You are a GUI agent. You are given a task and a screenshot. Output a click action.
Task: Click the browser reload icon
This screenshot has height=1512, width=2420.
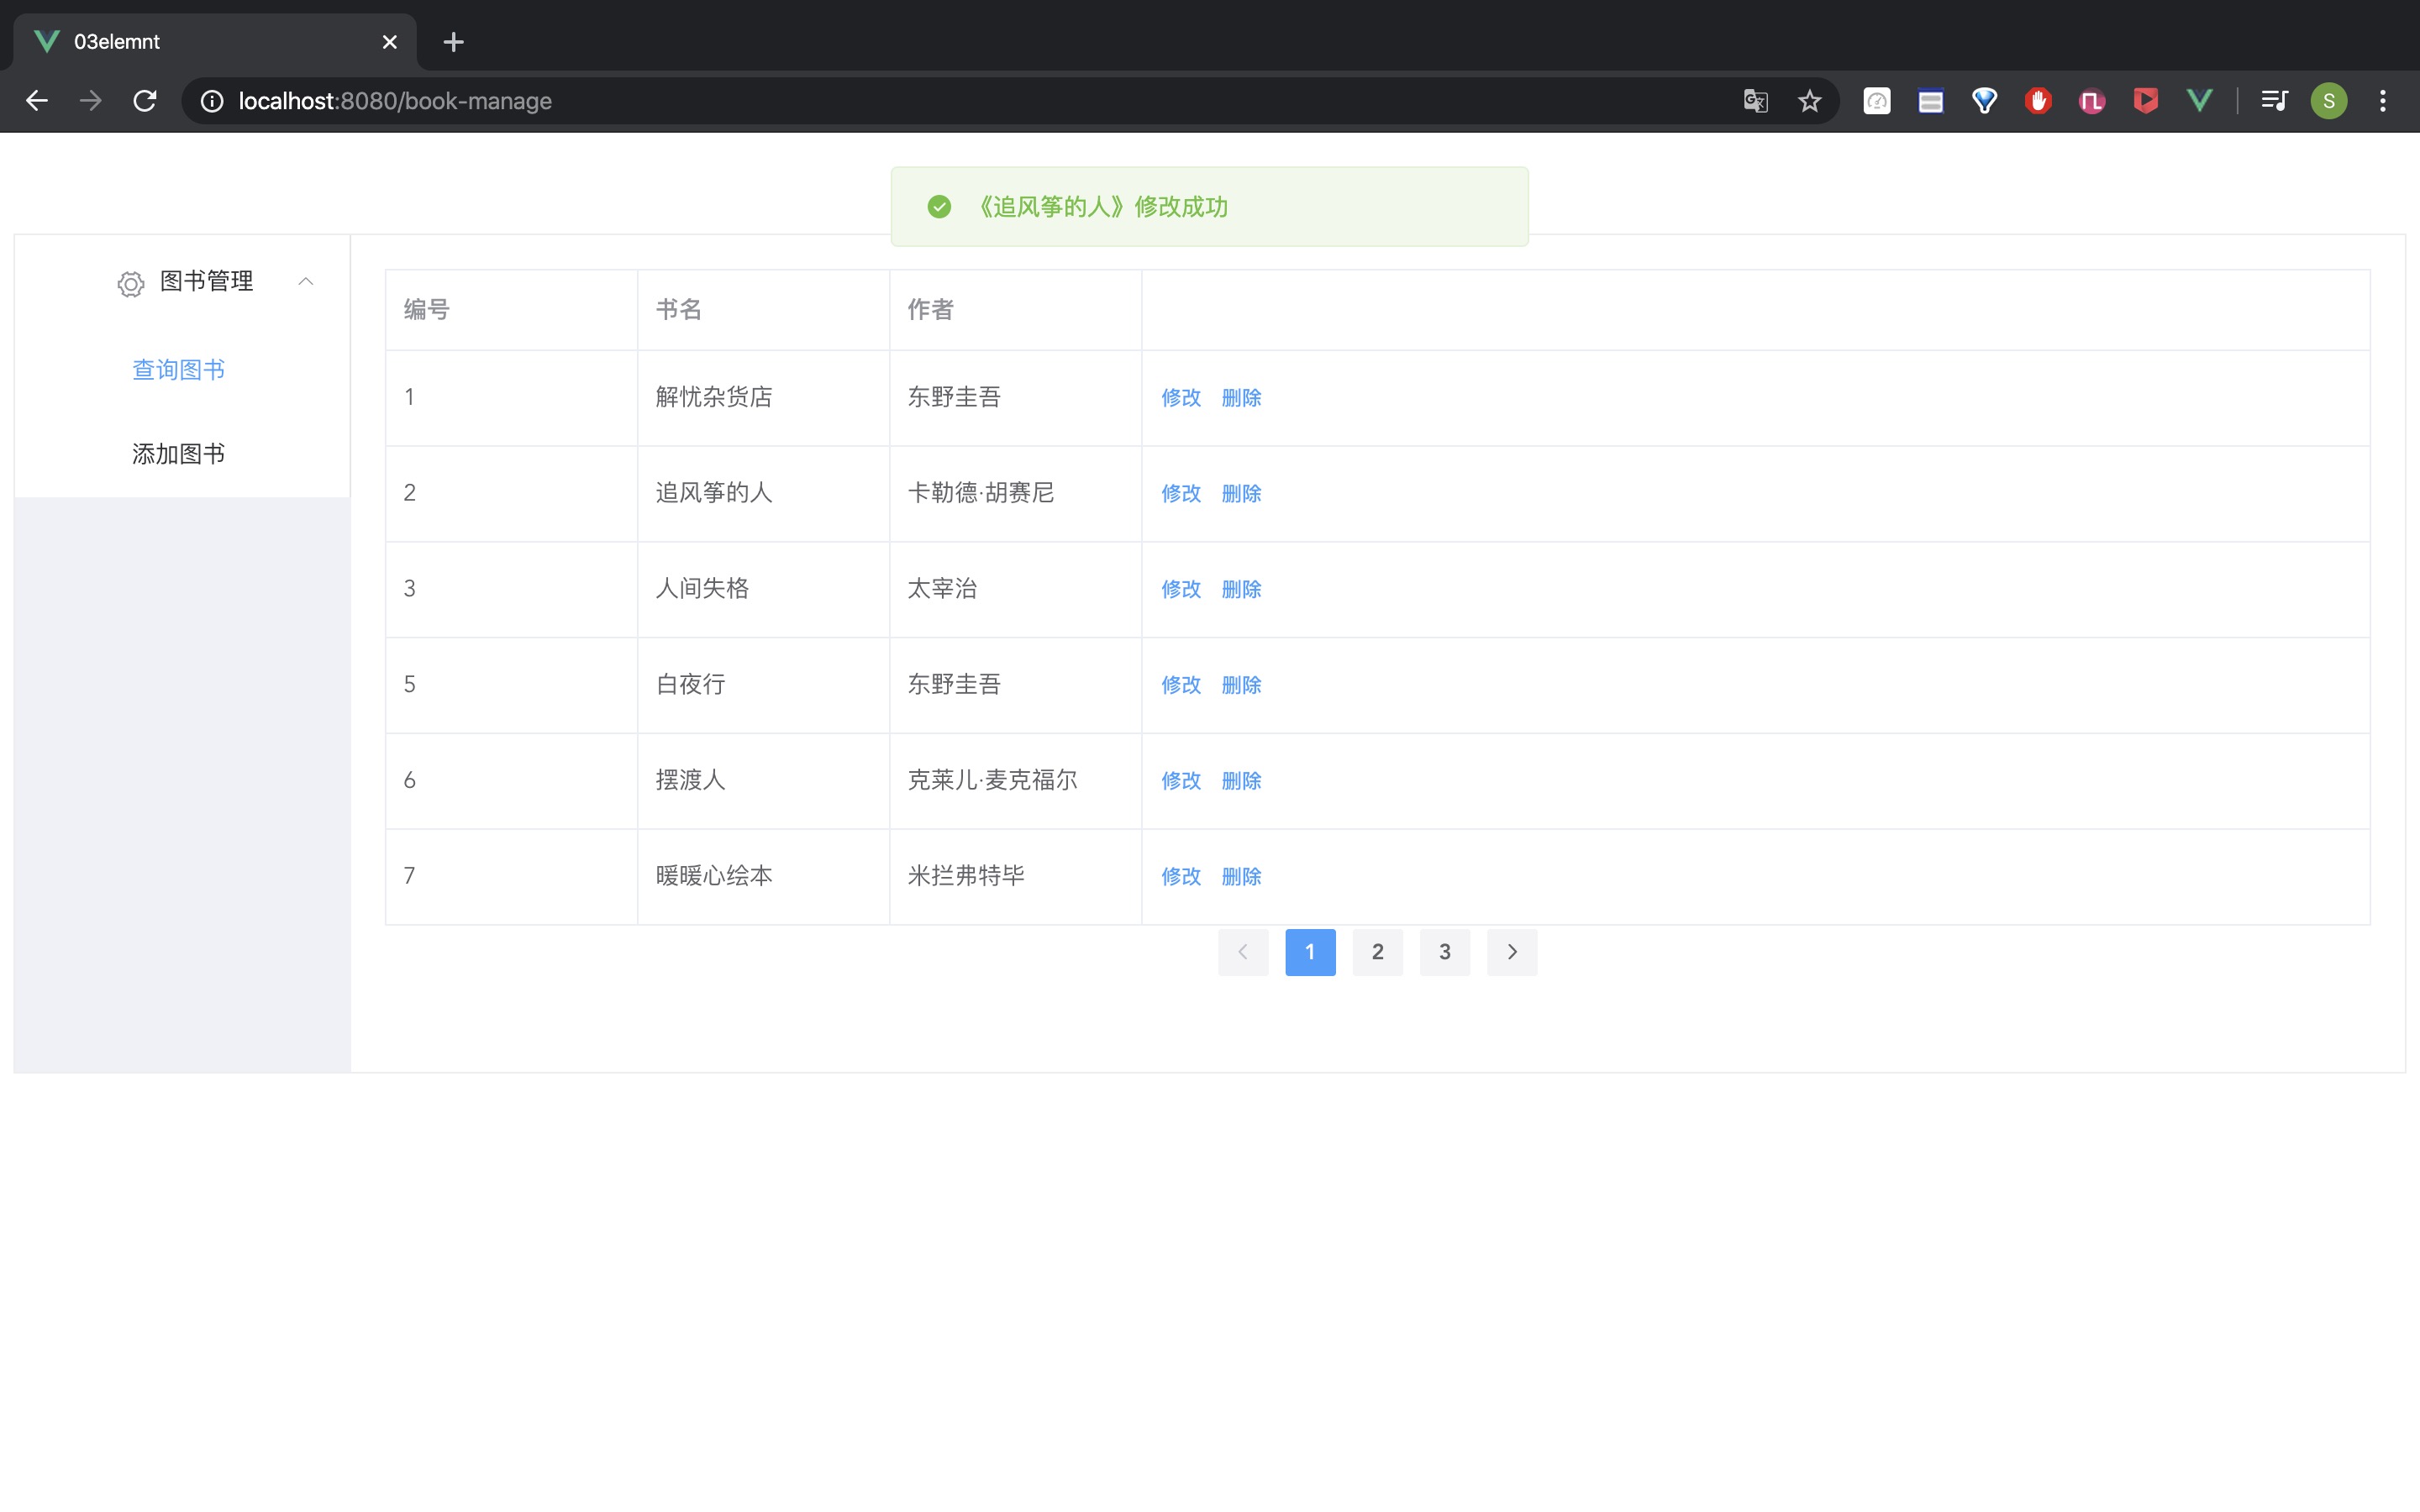[145, 101]
